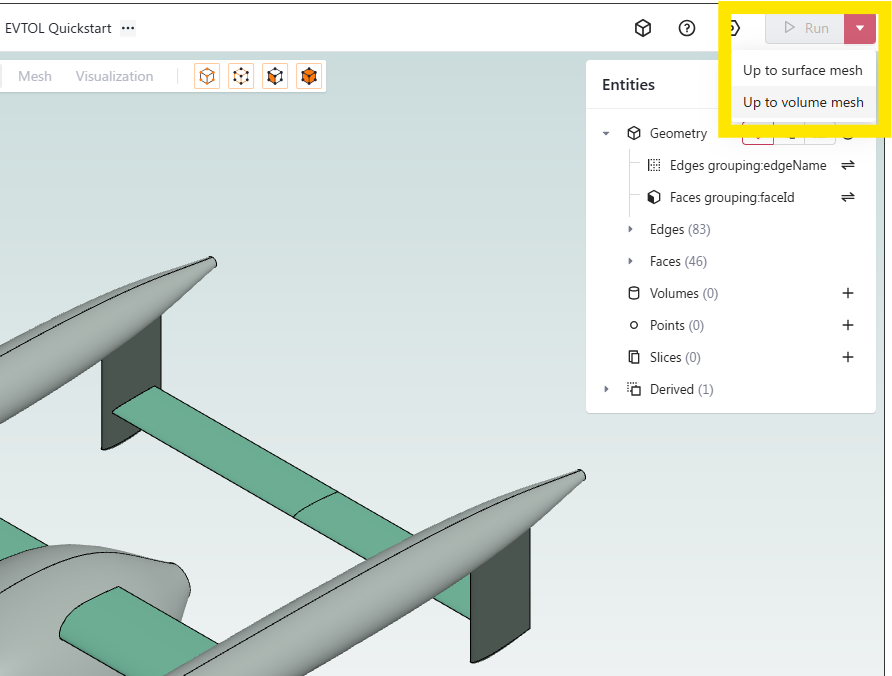Open the EVTOL Quickstart more options ellipsis

click(128, 28)
